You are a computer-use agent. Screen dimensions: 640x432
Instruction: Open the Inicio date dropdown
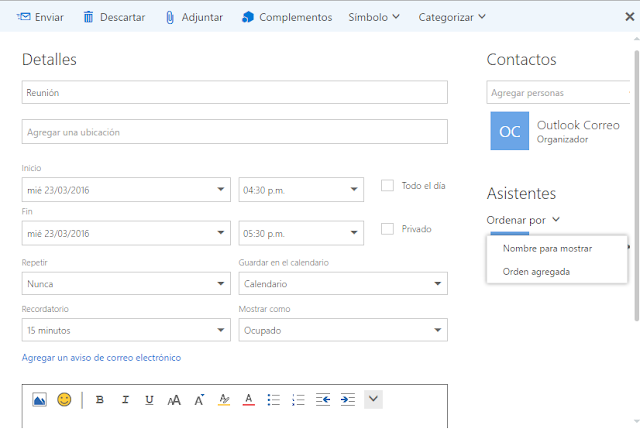coord(126,189)
